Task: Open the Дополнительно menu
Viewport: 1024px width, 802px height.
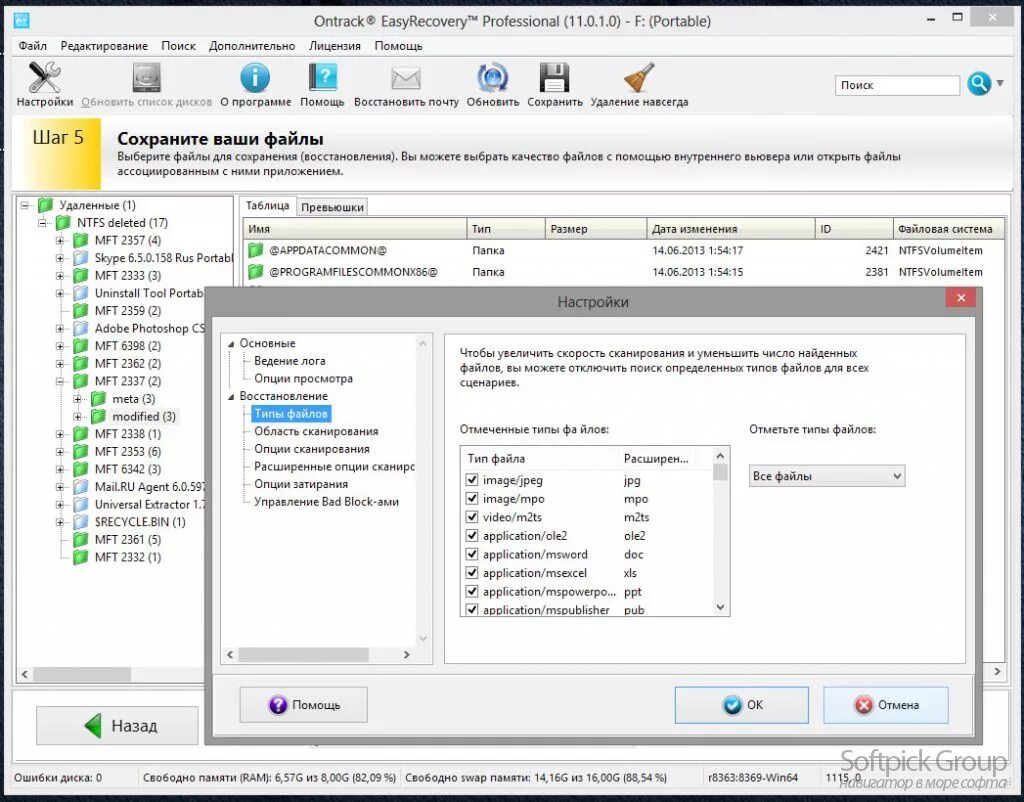Action: pos(252,46)
